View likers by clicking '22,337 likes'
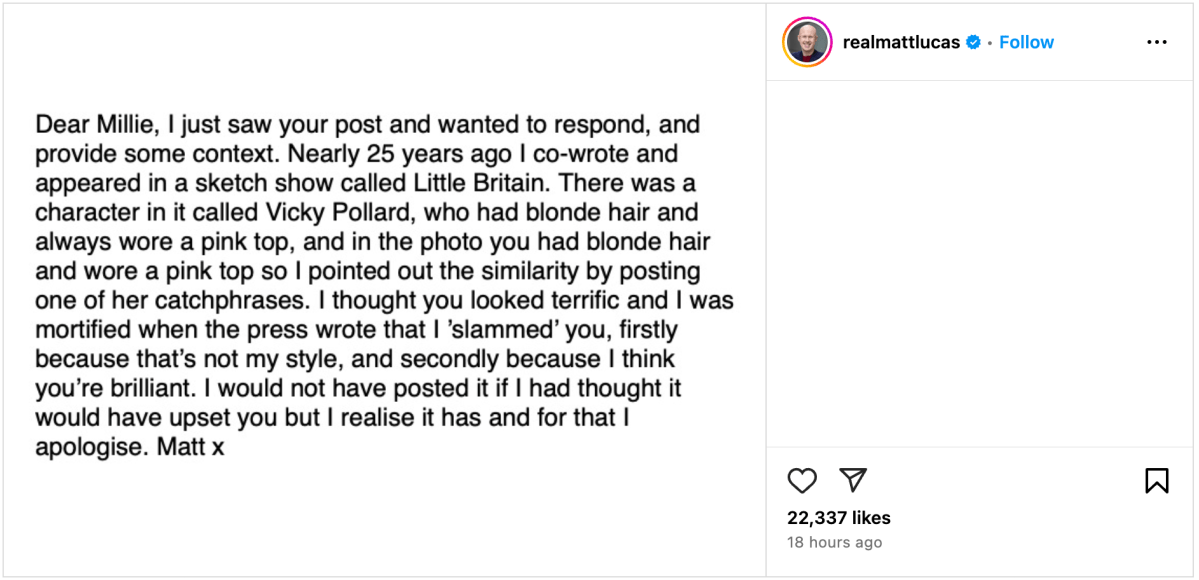This screenshot has width=1199, height=580. [837, 518]
